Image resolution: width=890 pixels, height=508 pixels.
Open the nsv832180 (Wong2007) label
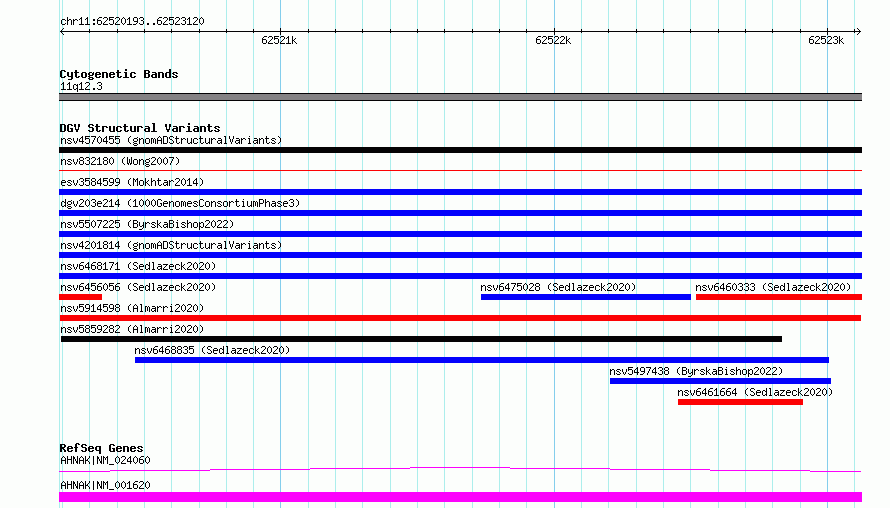(x=120, y=161)
